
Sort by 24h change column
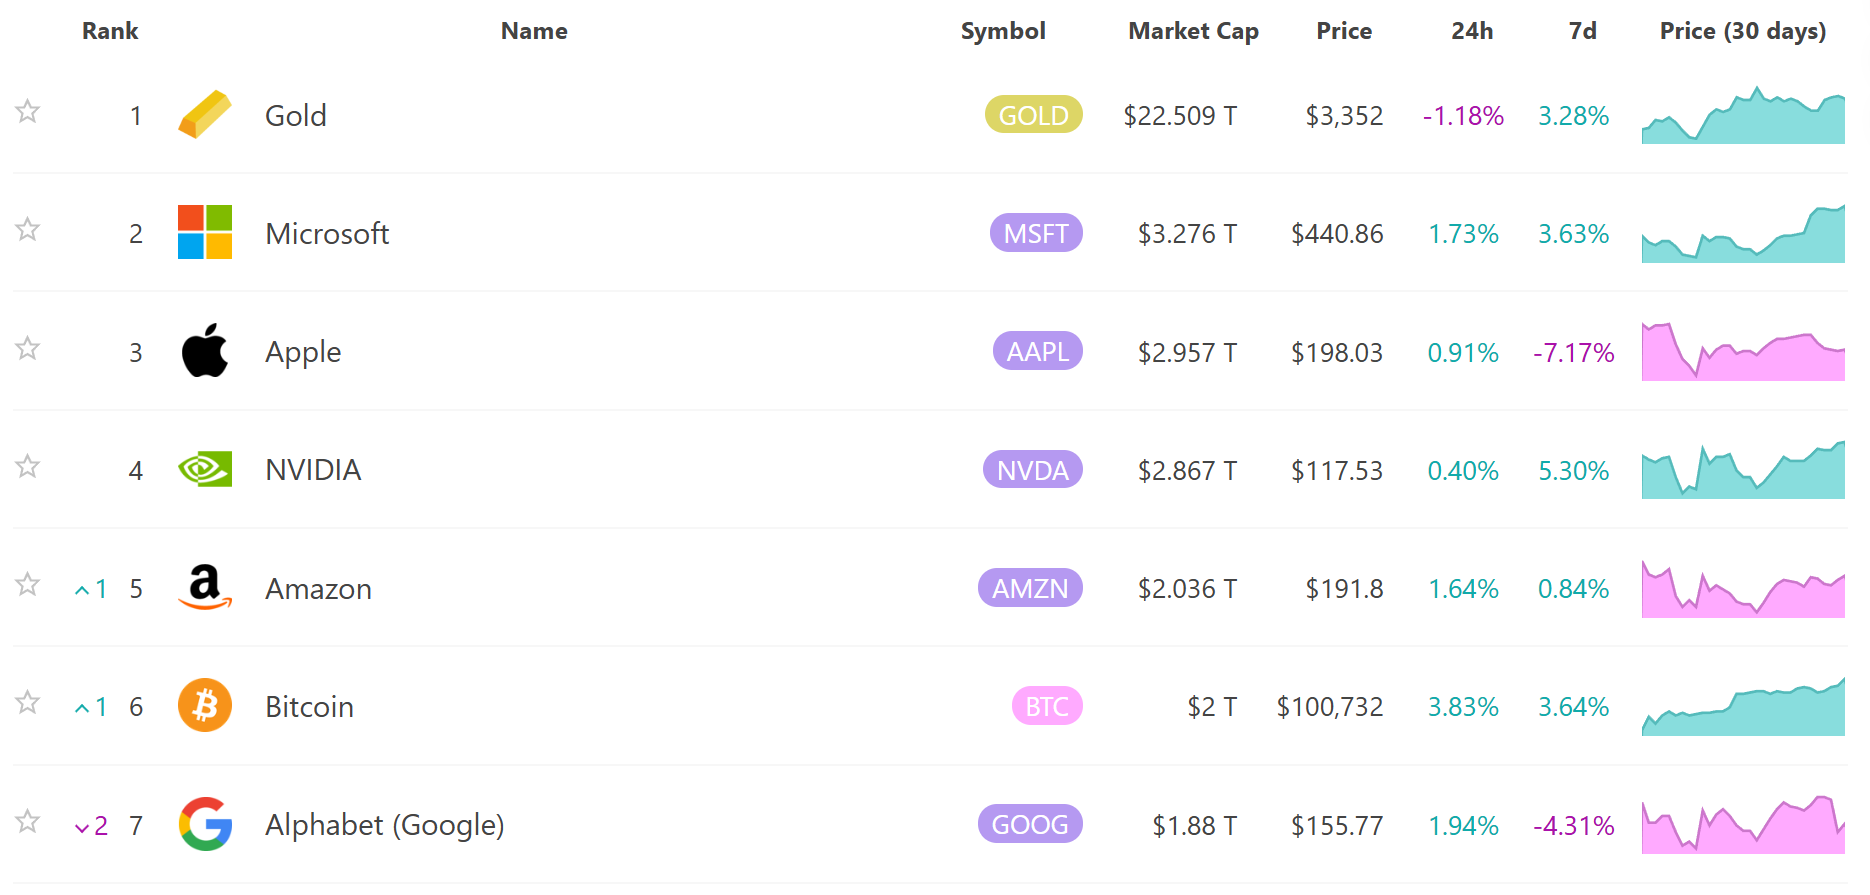pyautogui.click(x=1472, y=31)
